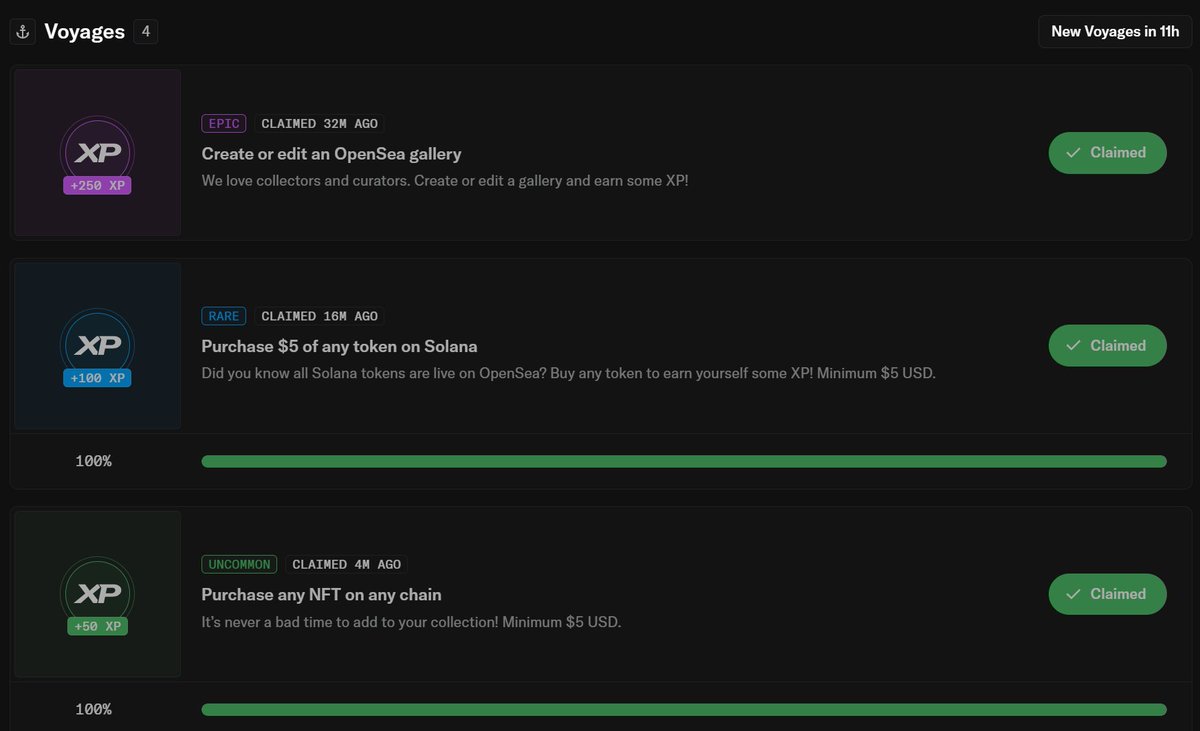Click the anchor icon beside Voyages
Screen dimensions: 1200x731
pyautogui.click(x=23, y=32)
